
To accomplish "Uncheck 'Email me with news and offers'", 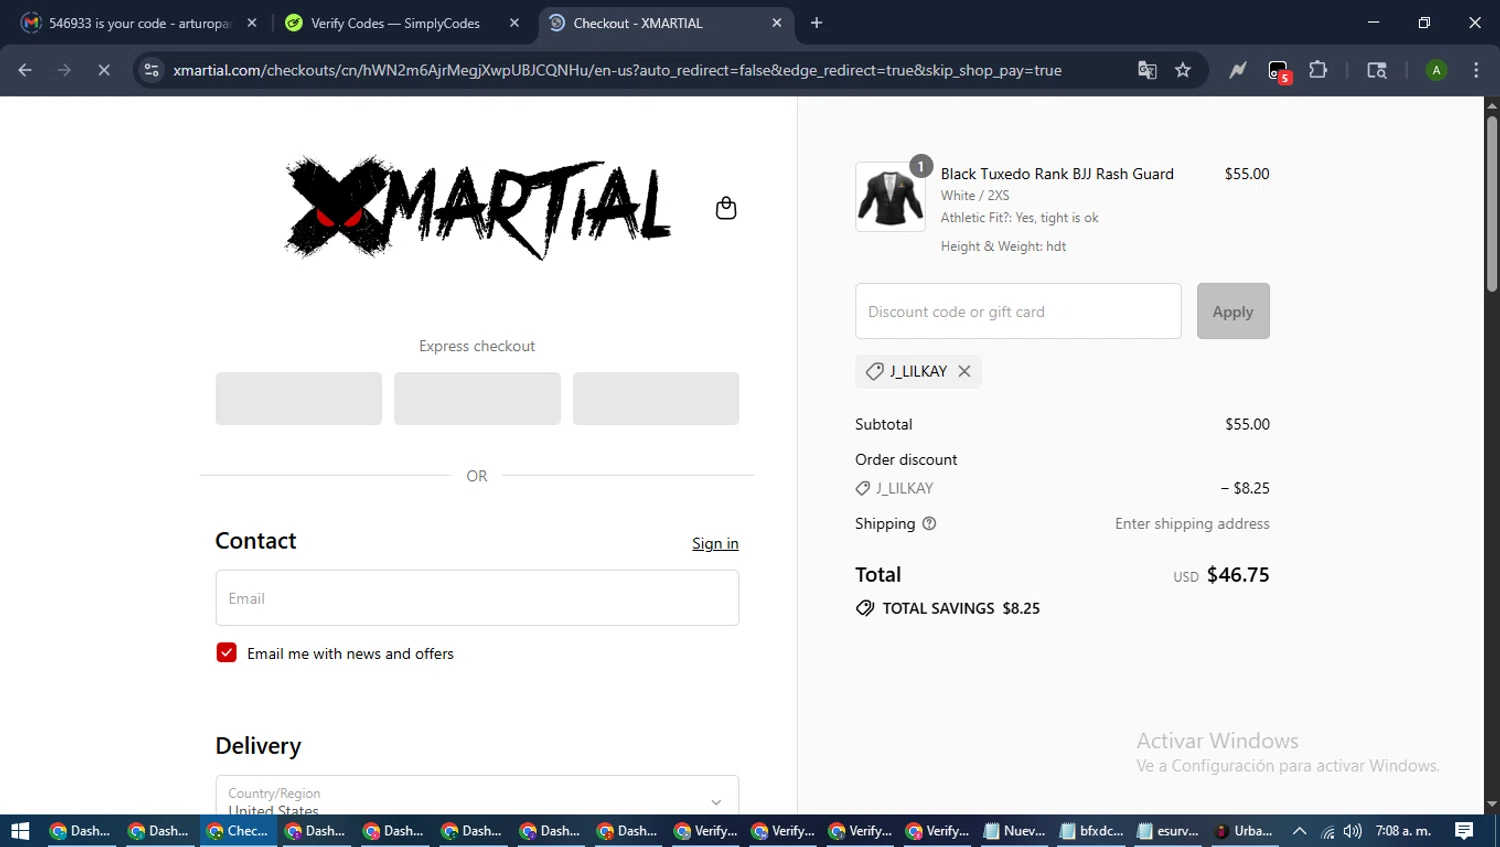I will point(226,653).
